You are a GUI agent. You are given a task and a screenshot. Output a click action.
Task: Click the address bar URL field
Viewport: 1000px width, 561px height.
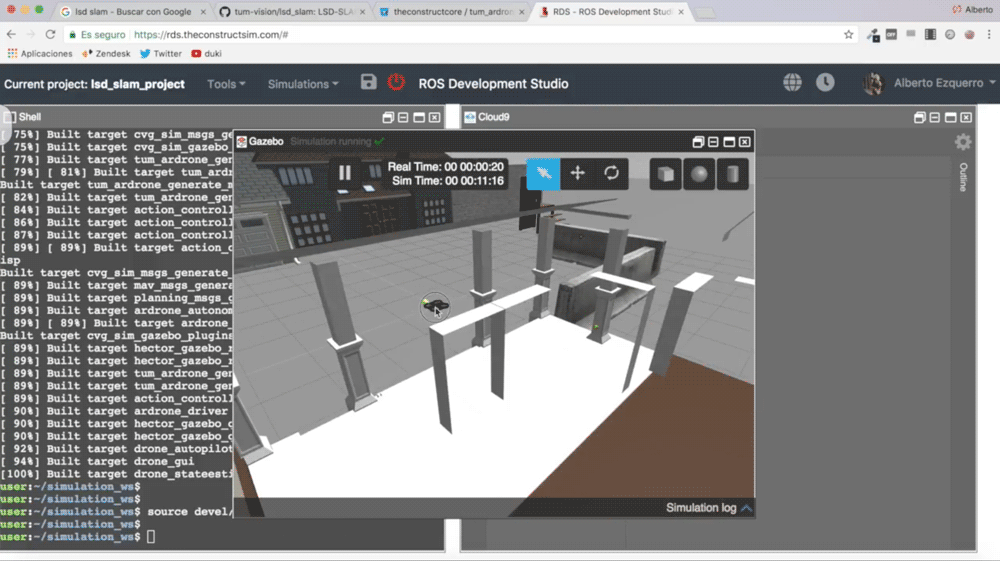coord(459,34)
